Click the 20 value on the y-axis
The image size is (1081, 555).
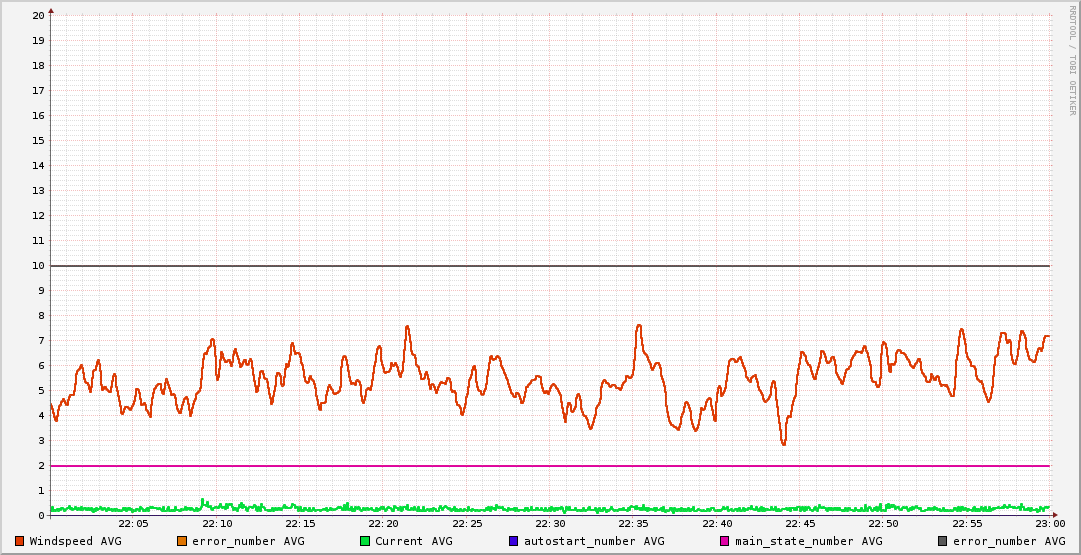tap(38, 16)
